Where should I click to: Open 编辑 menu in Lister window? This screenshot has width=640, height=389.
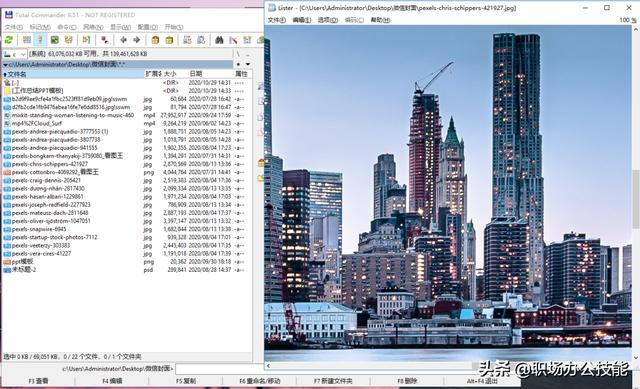[x=302, y=20]
